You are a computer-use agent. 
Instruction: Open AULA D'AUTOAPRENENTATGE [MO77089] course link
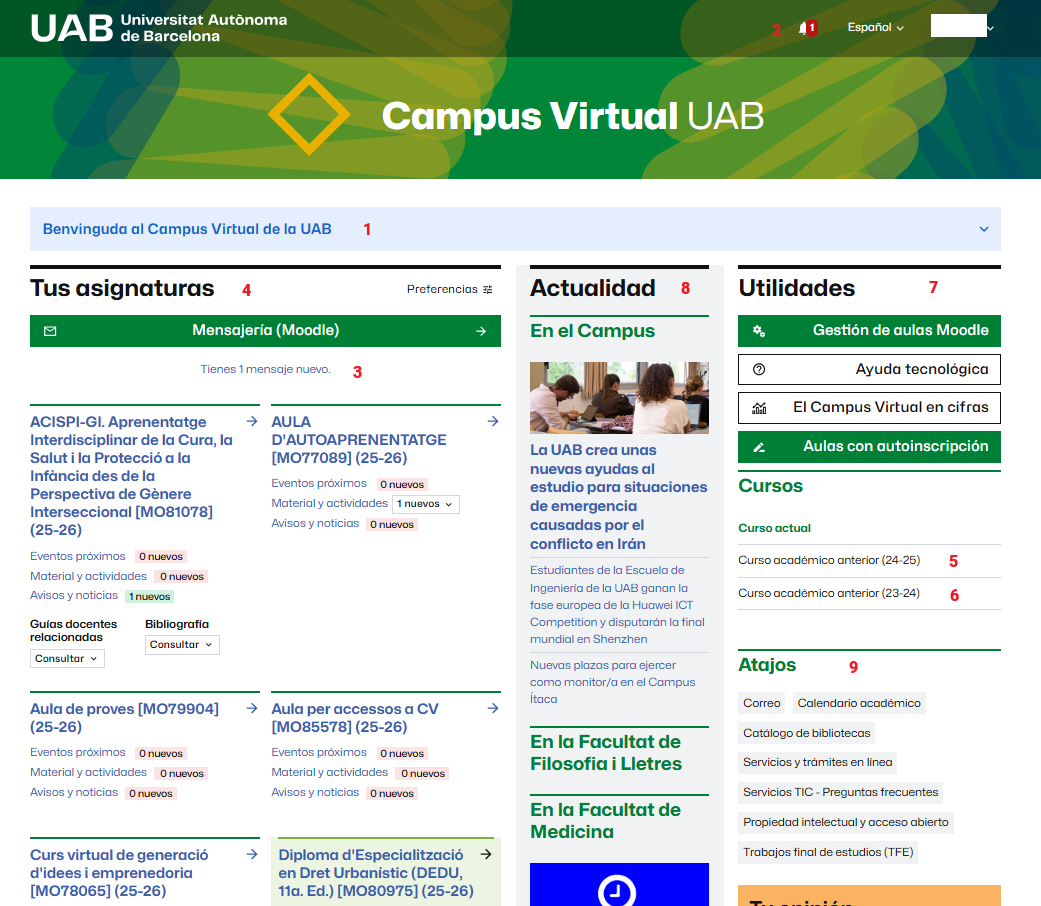[359, 439]
